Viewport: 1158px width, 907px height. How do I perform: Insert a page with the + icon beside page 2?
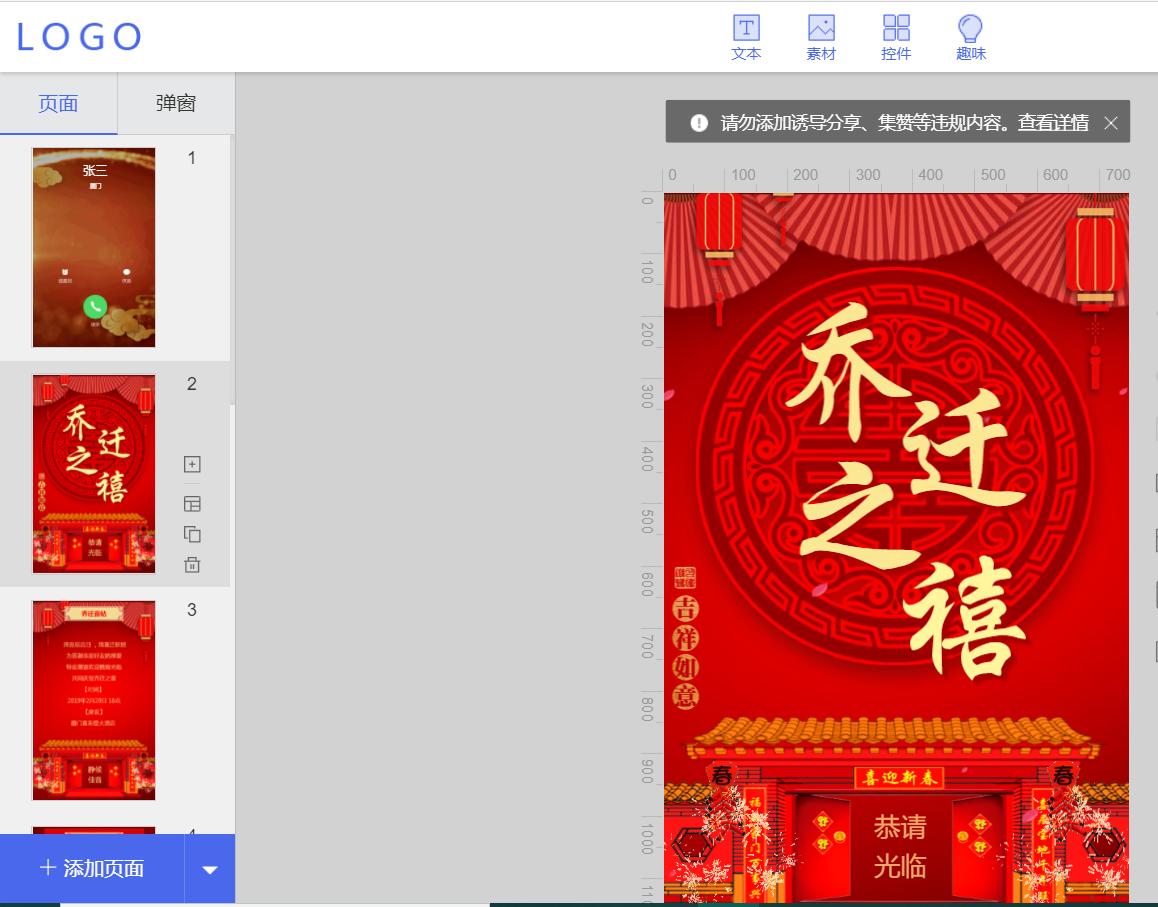click(x=192, y=464)
